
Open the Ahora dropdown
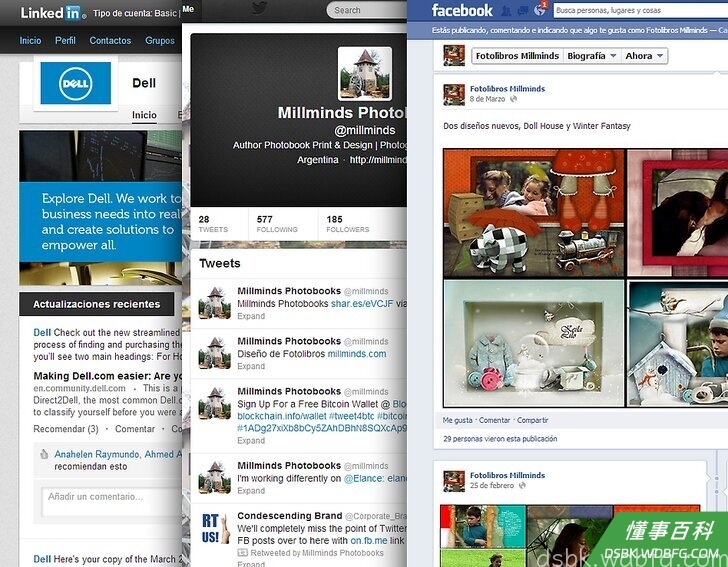click(644, 56)
